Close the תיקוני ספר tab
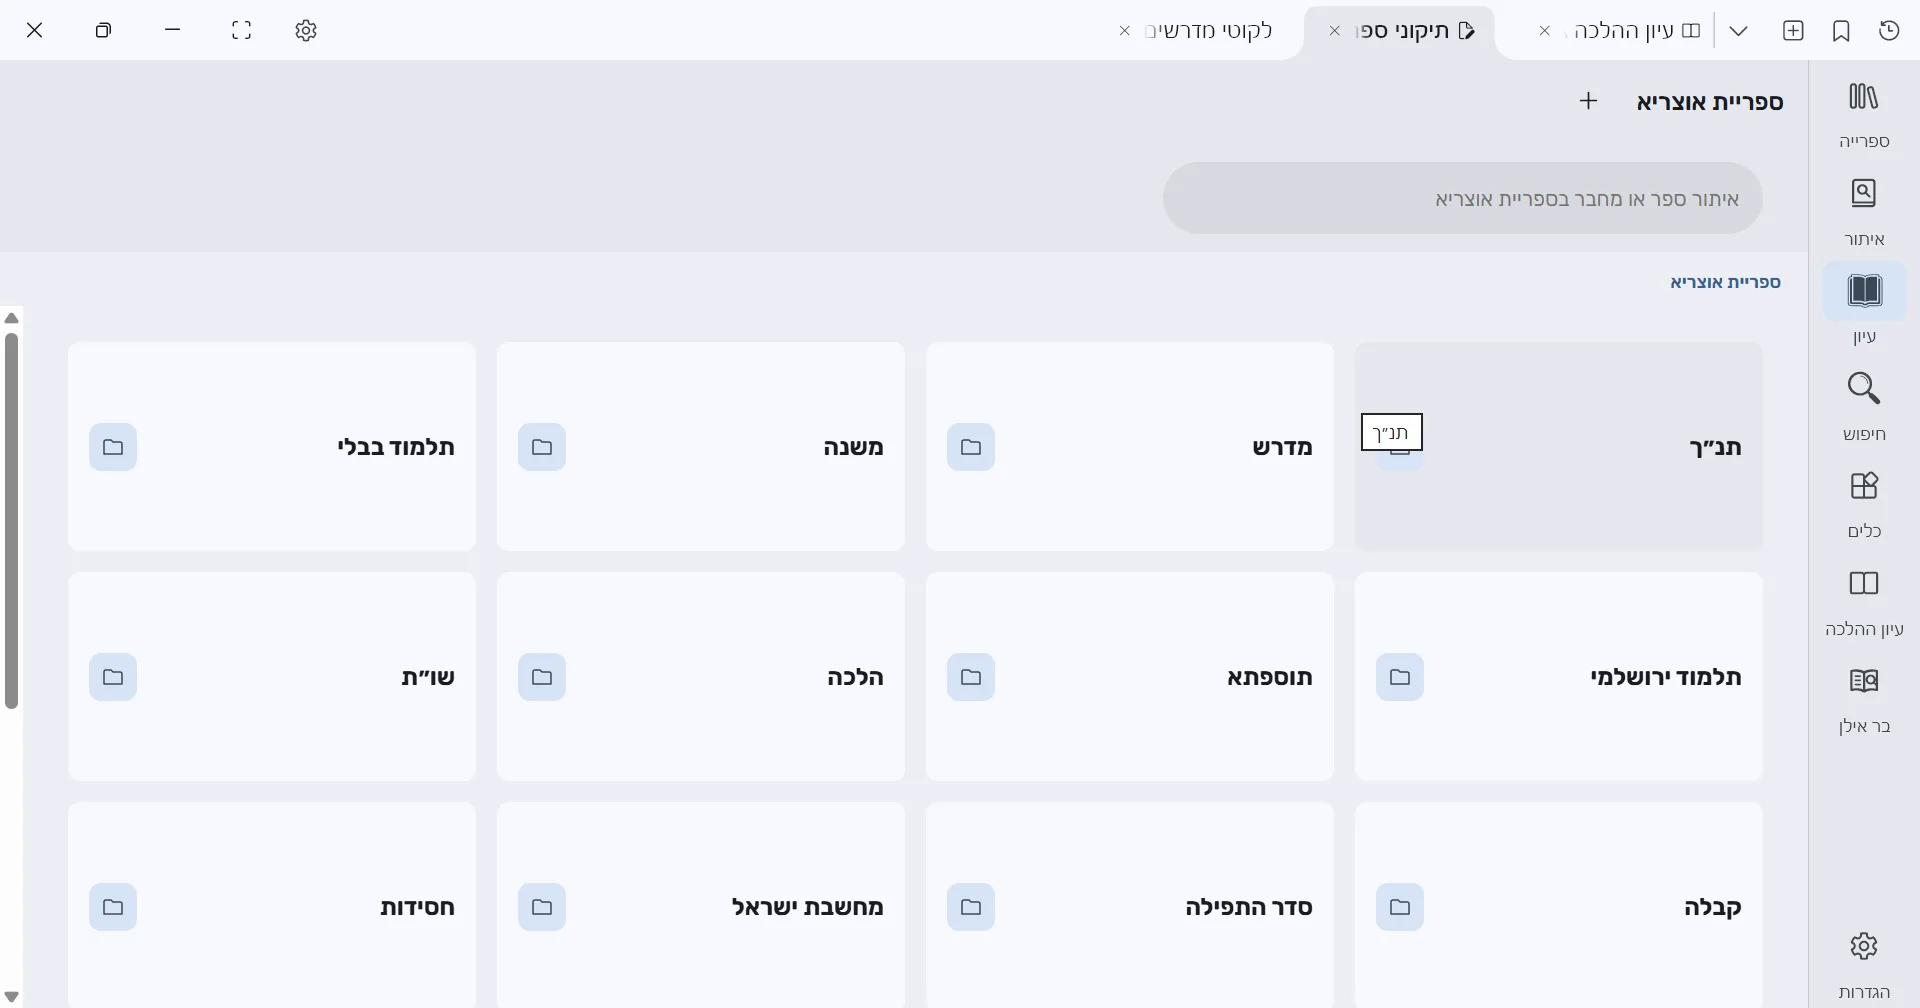The image size is (1920, 1008). [x=1334, y=31]
